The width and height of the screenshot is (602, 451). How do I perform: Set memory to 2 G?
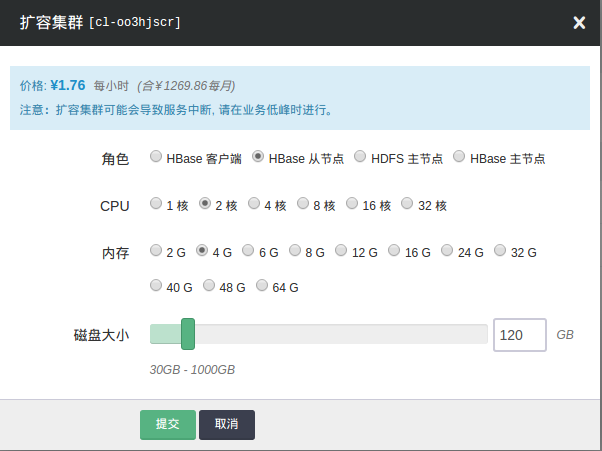(156, 251)
